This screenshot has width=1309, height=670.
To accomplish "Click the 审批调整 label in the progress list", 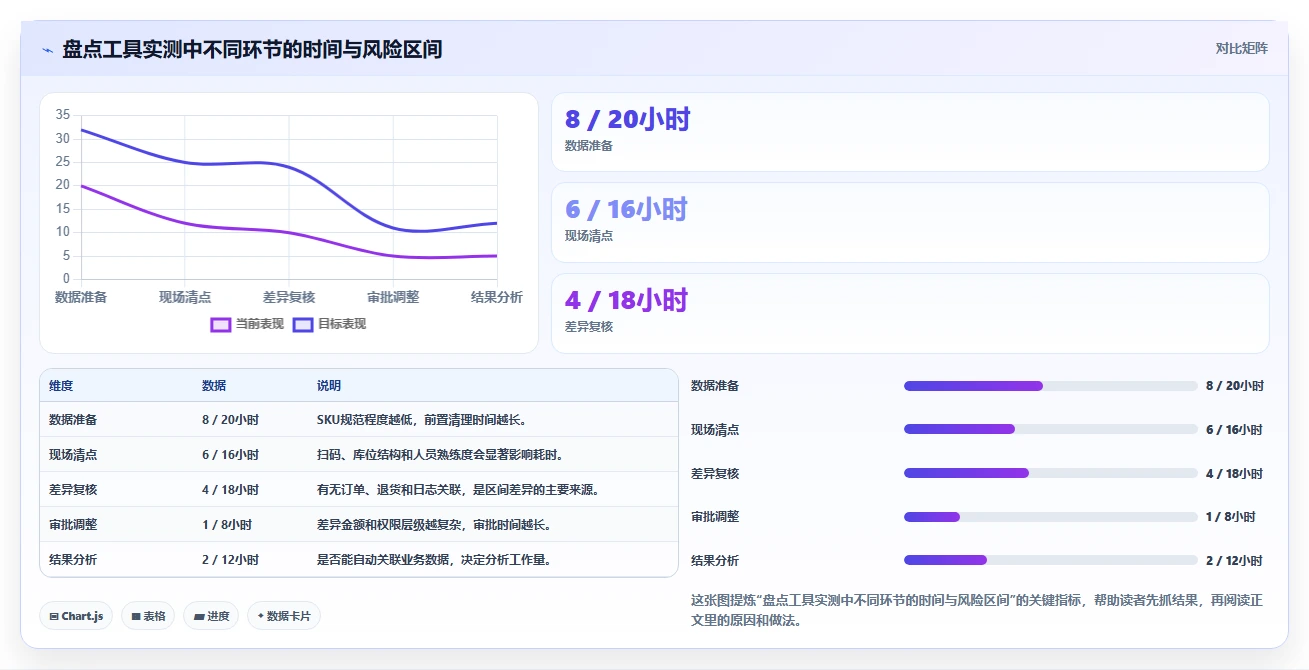I will pyautogui.click(x=715, y=517).
